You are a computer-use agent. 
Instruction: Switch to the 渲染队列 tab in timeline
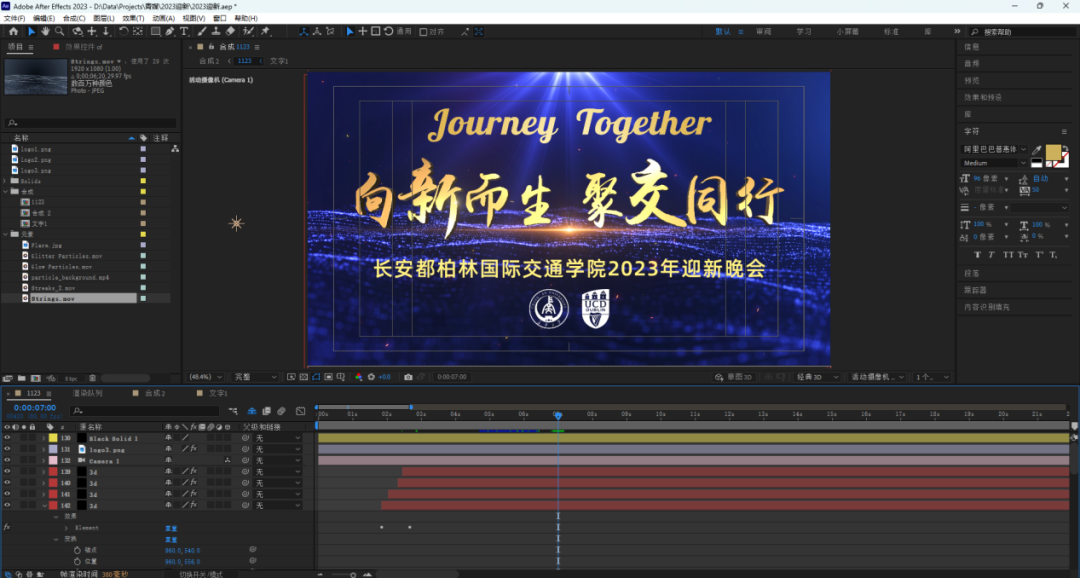[x=88, y=394]
